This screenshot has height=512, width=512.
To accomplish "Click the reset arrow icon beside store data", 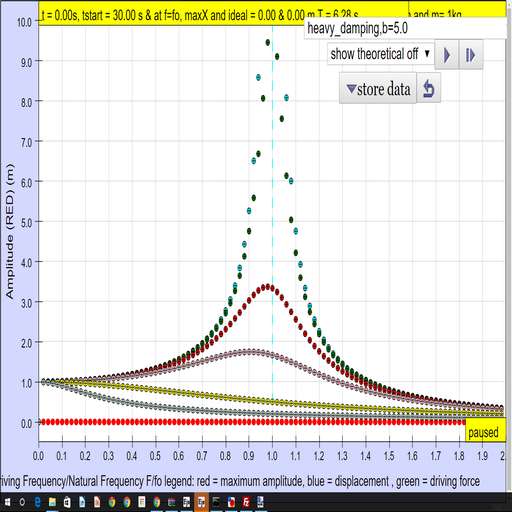I will point(428,89).
